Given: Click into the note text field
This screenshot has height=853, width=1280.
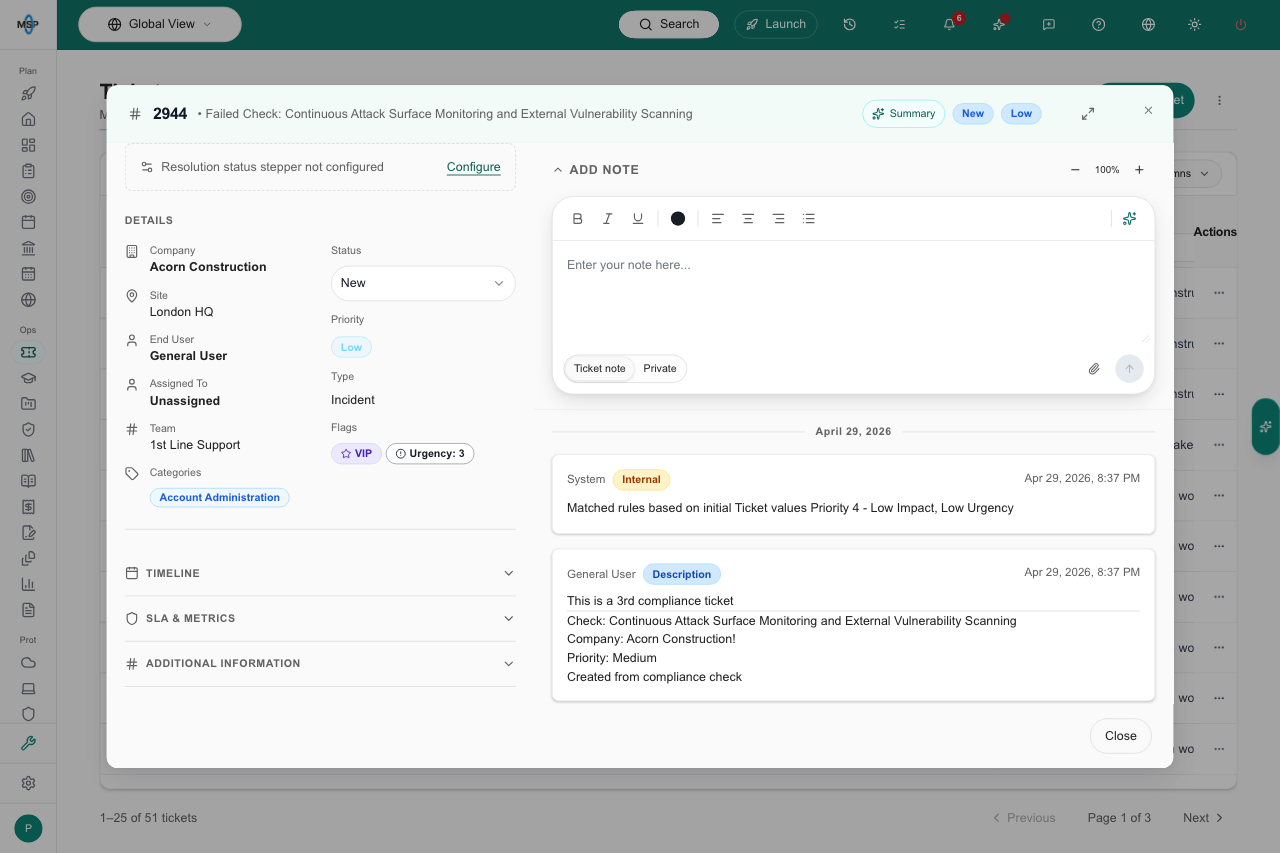Looking at the screenshot, I should point(853,293).
